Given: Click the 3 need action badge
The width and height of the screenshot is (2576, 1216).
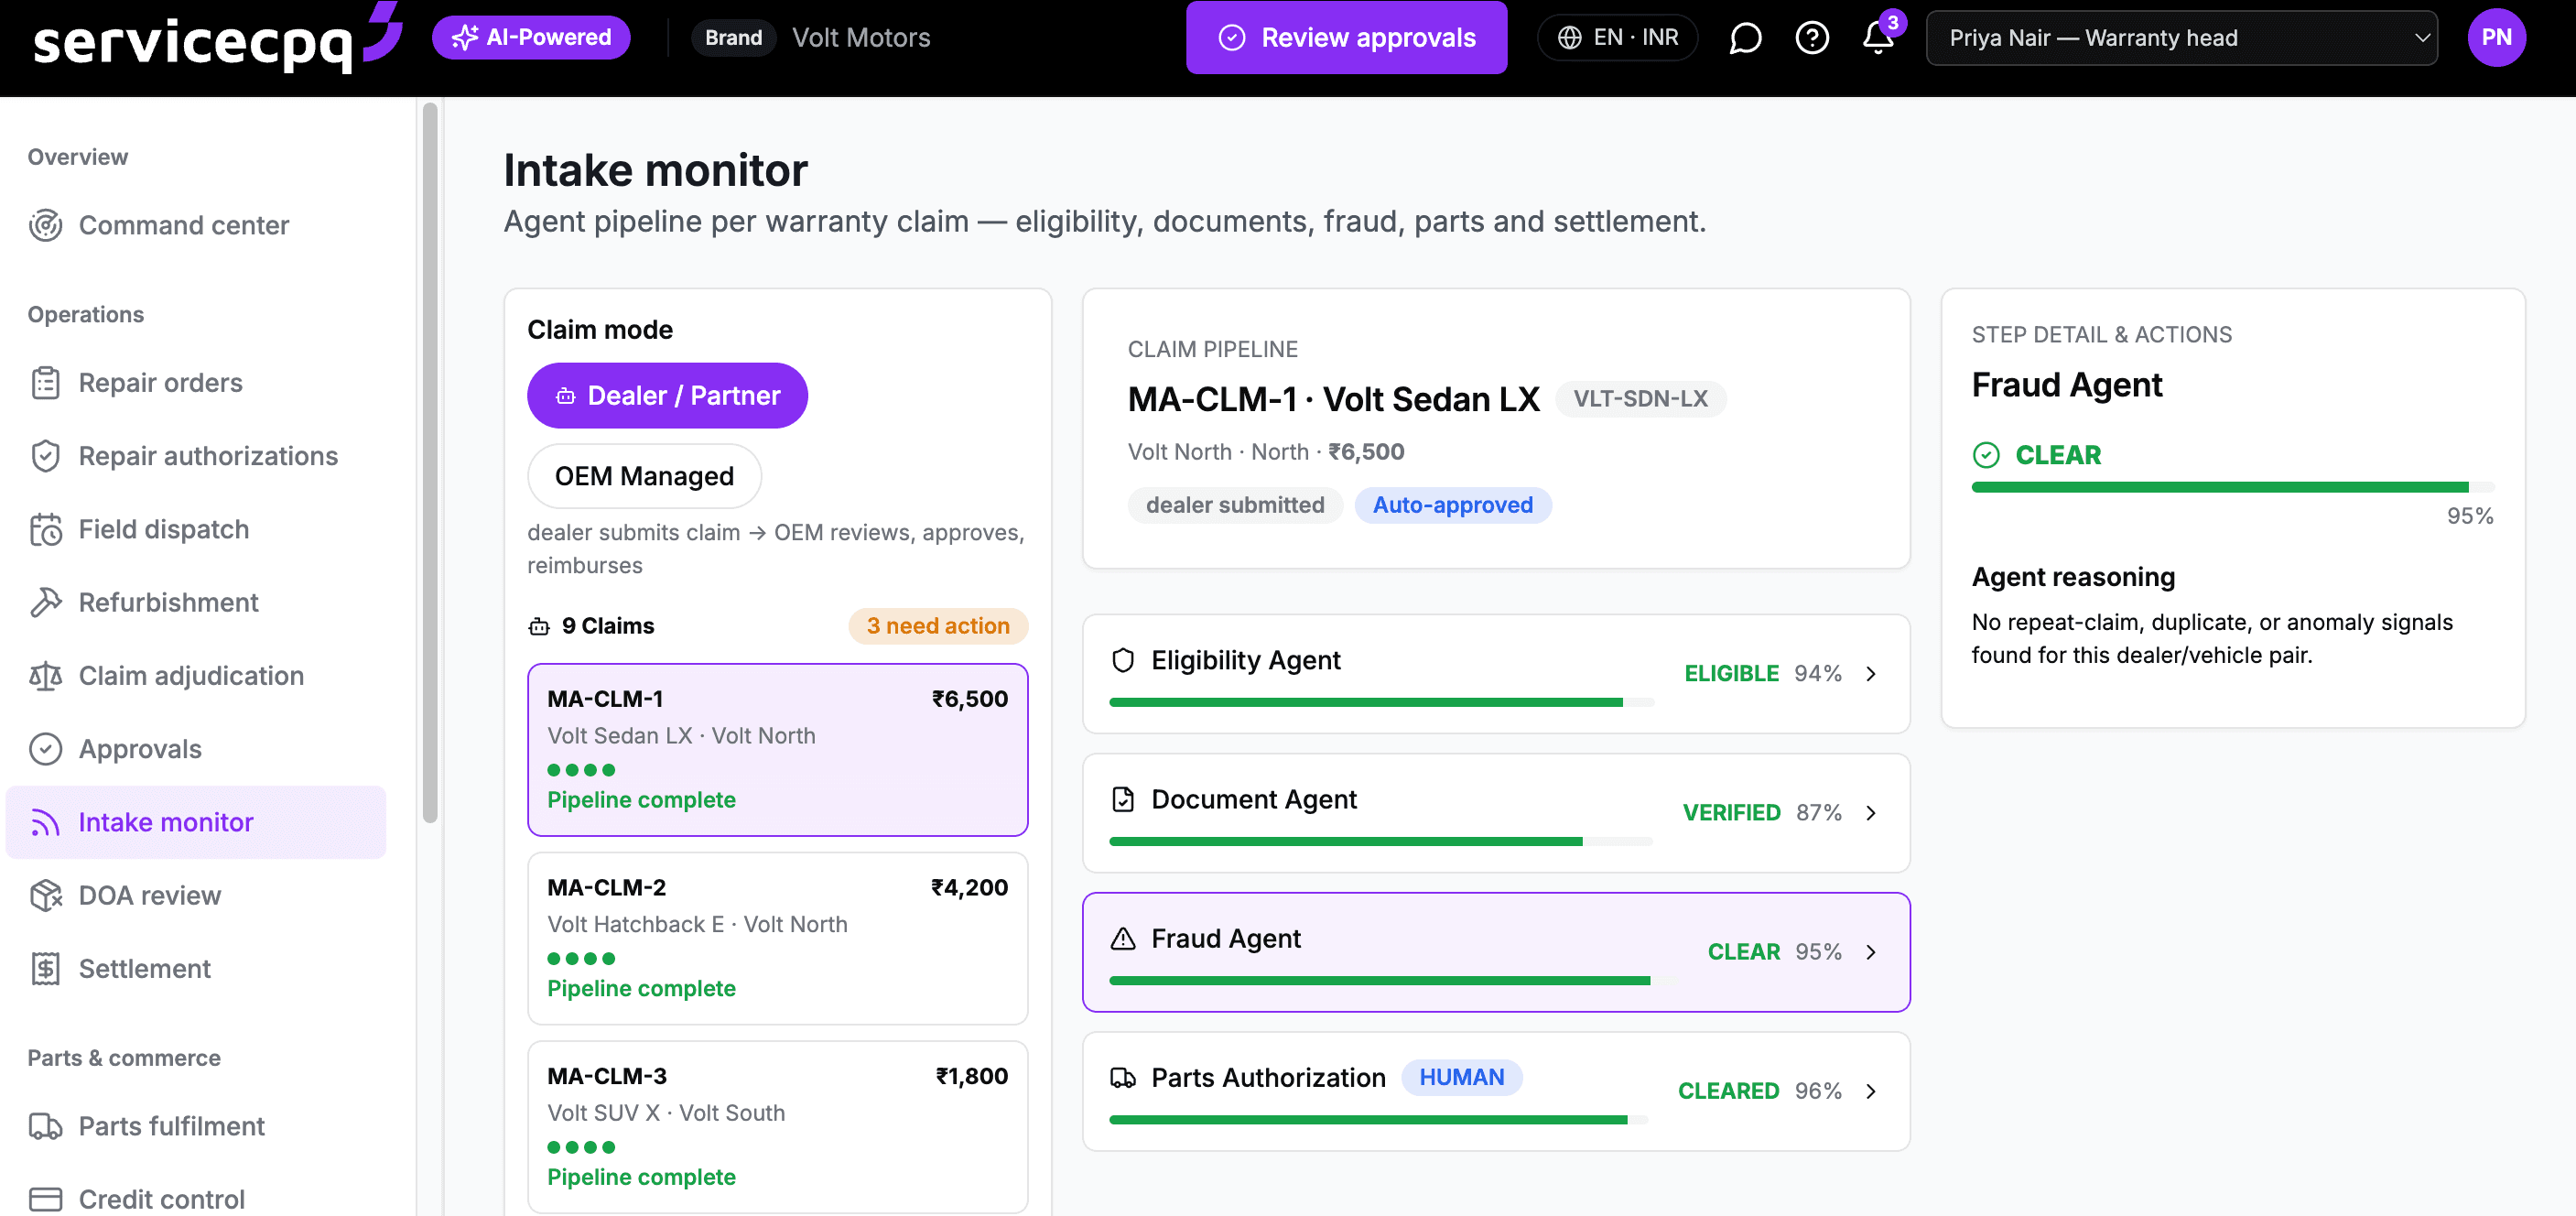Looking at the screenshot, I should tap(938, 626).
